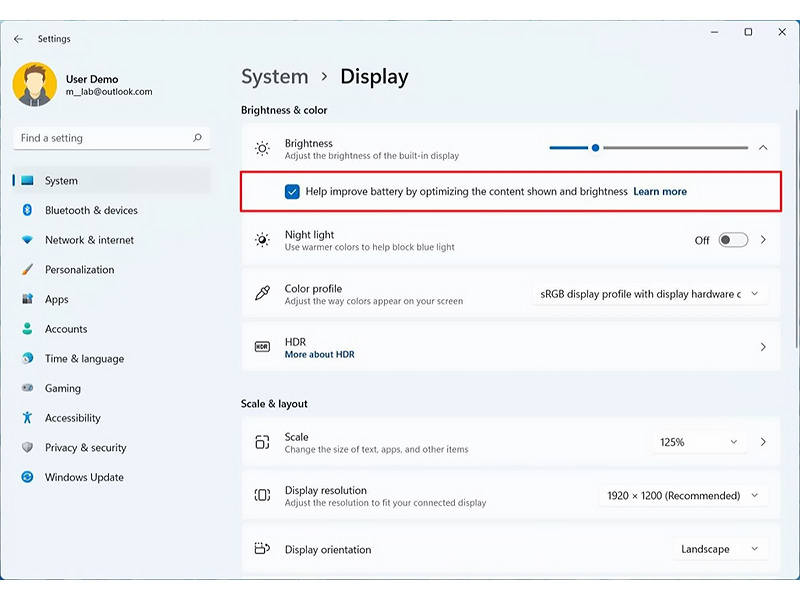The image size is (800, 600).
Task: Open Night light settings chevron
Action: 763,240
